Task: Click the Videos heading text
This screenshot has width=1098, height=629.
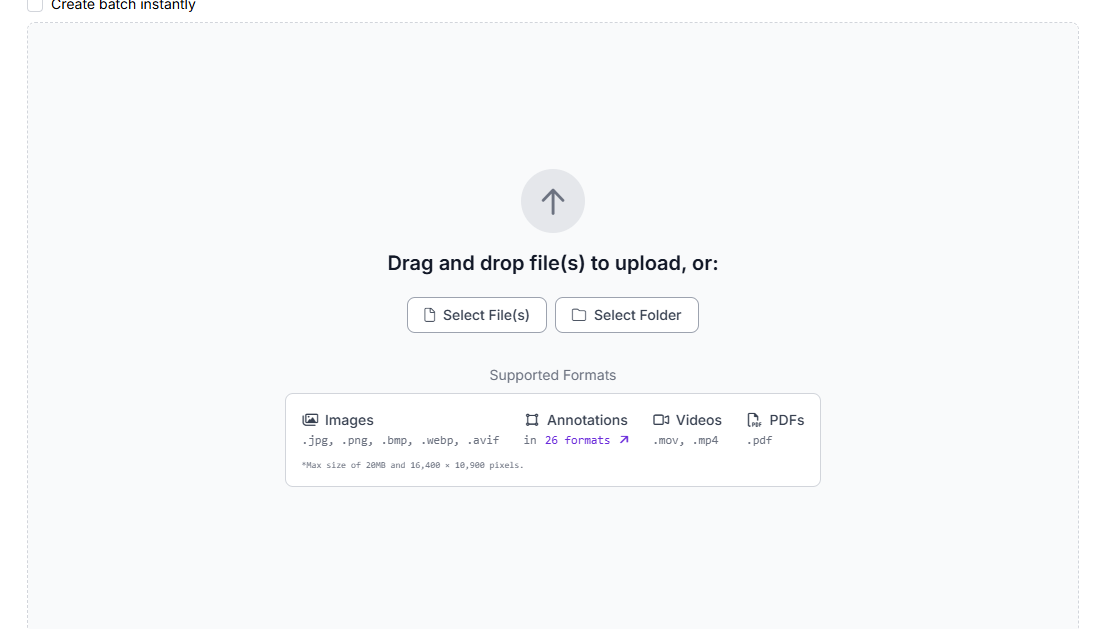Action: pyautogui.click(x=698, y=420)
